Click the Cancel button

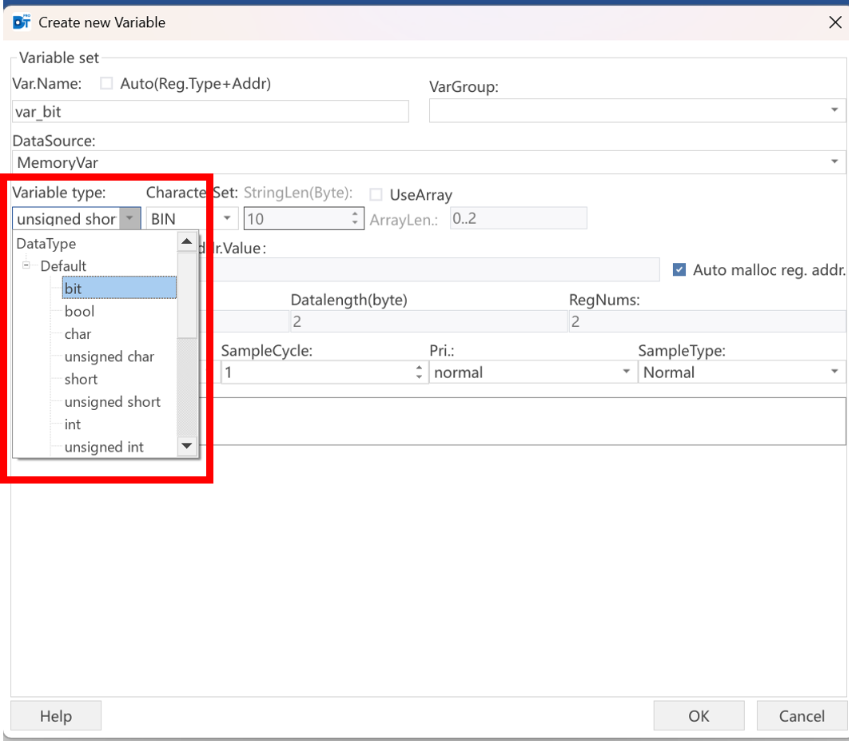coord(801,716)
